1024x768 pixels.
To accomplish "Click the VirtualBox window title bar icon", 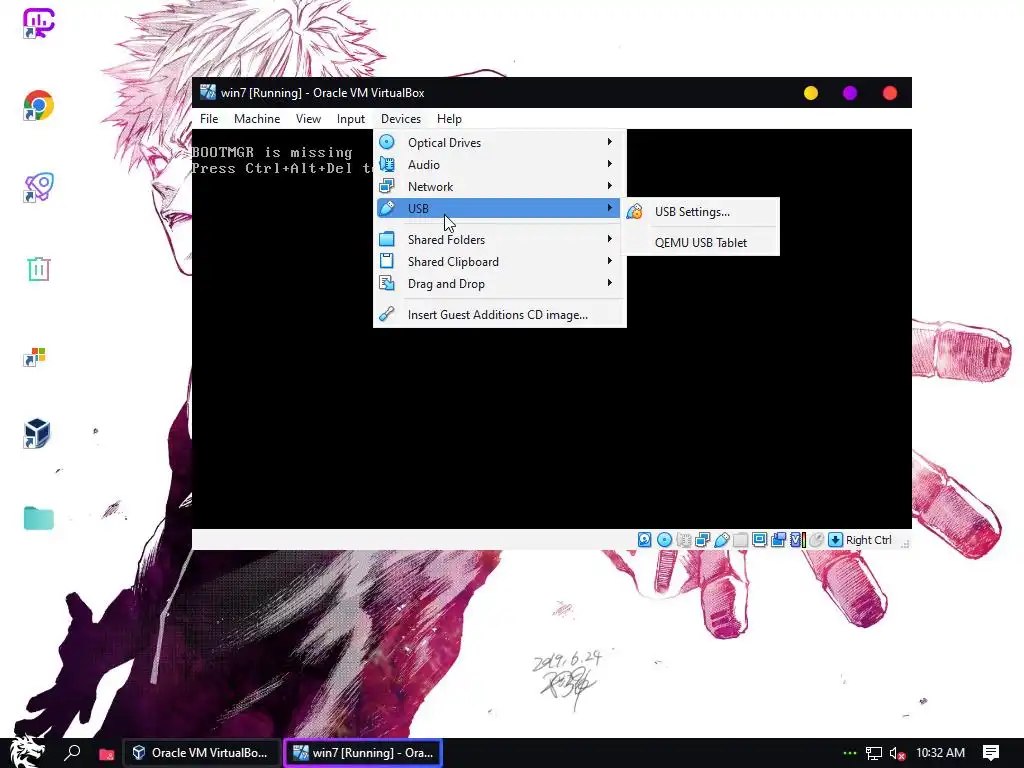I will tap(208, 92).
